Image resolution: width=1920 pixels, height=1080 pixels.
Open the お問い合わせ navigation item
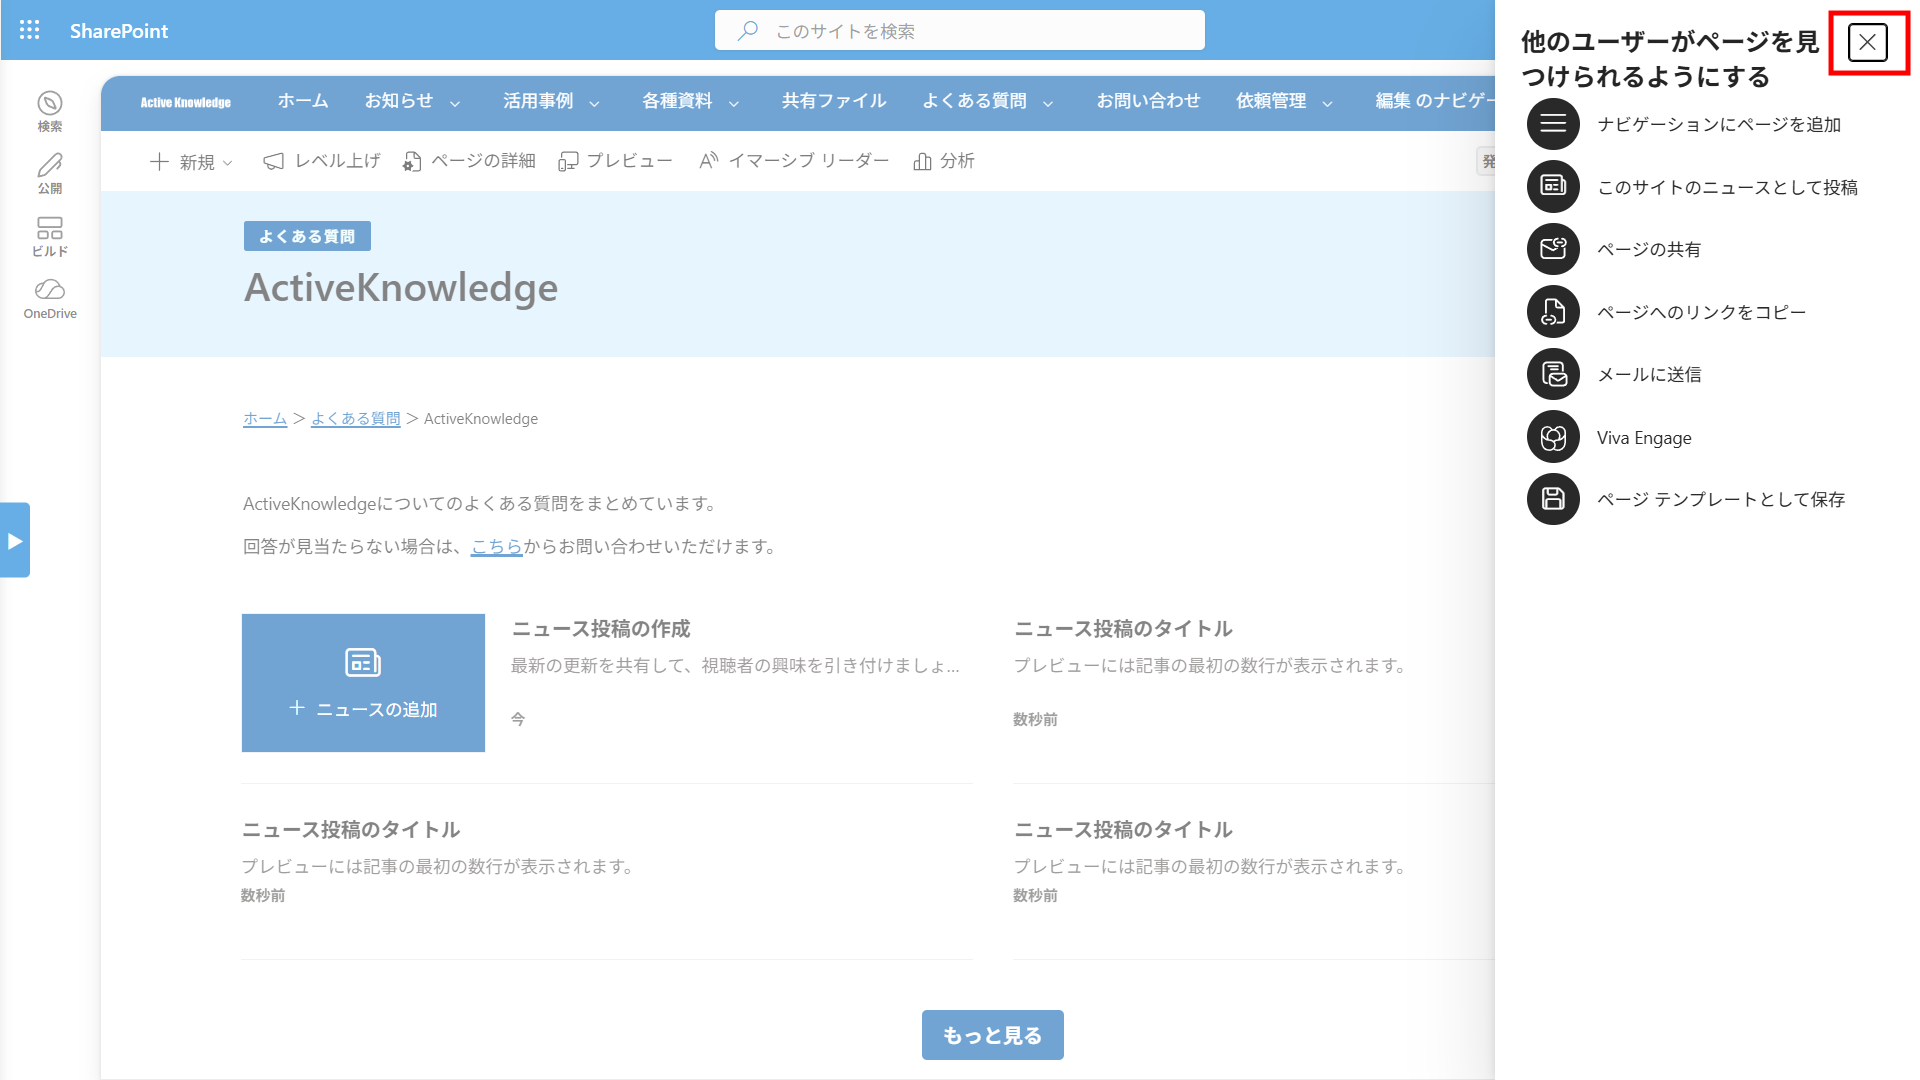[1148, 101]
